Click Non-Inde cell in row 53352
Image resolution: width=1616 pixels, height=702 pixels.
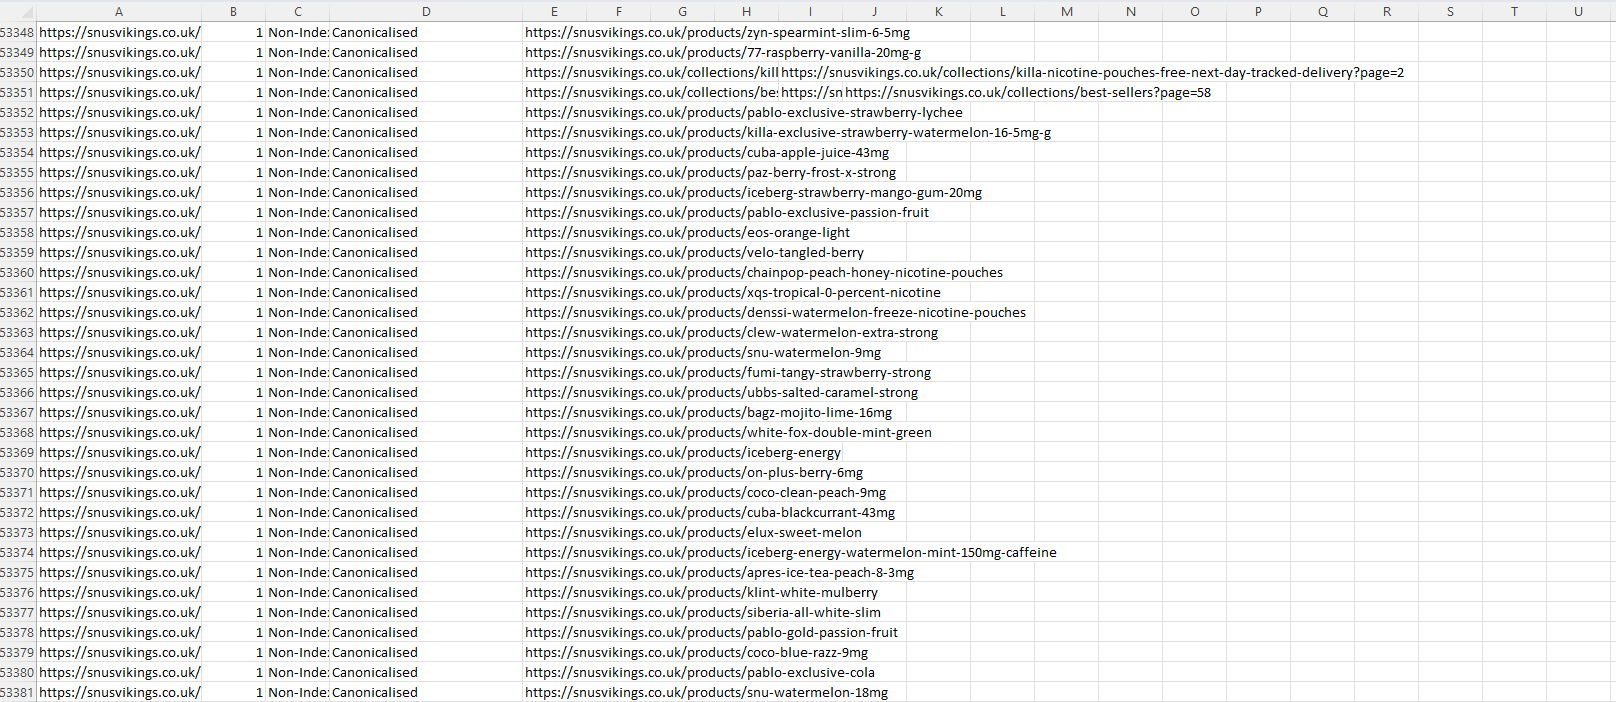coord(298,112)
